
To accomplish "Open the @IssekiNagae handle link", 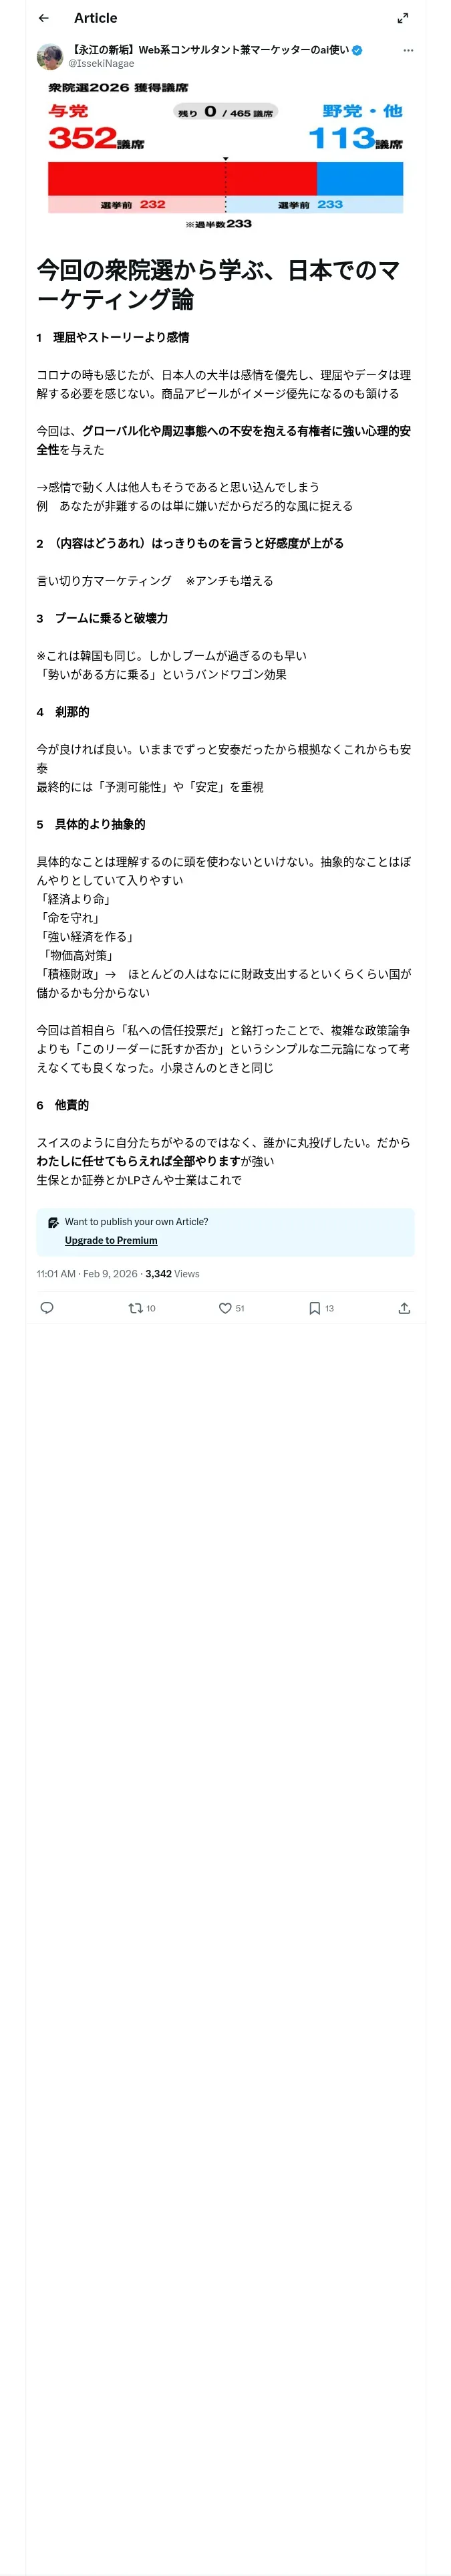I will [101, 64].
